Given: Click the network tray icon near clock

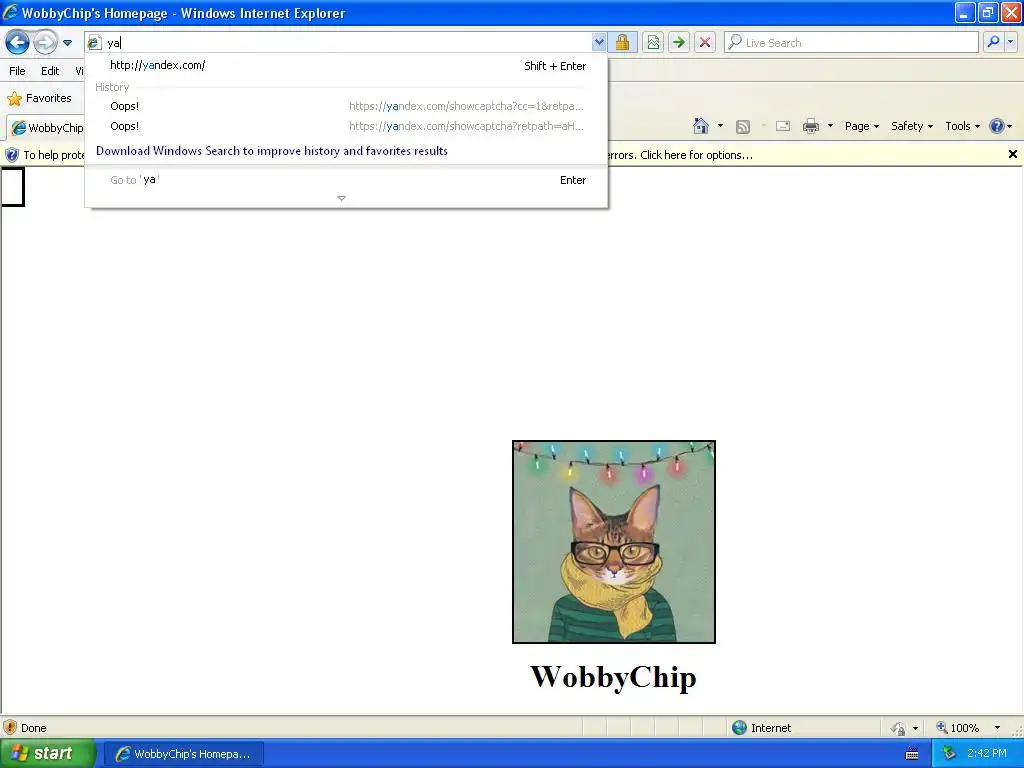Looking at the screenshot, I should (x=949, y=754).
